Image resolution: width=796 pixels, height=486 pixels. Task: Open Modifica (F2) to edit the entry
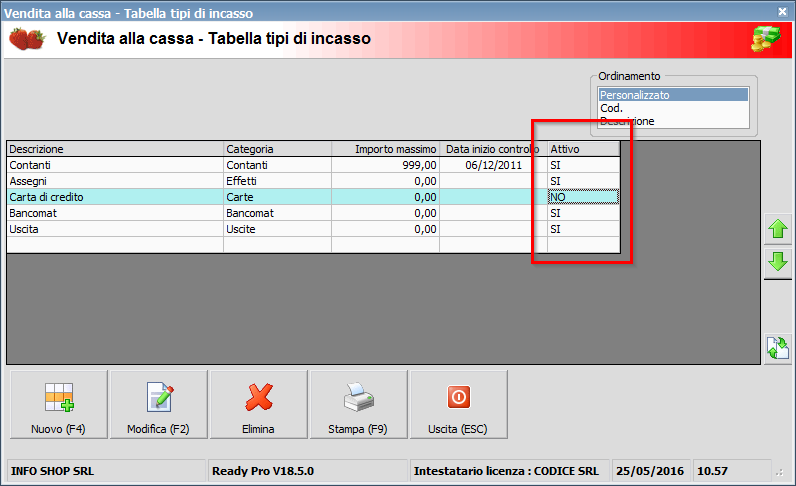(x=159, y=404)
